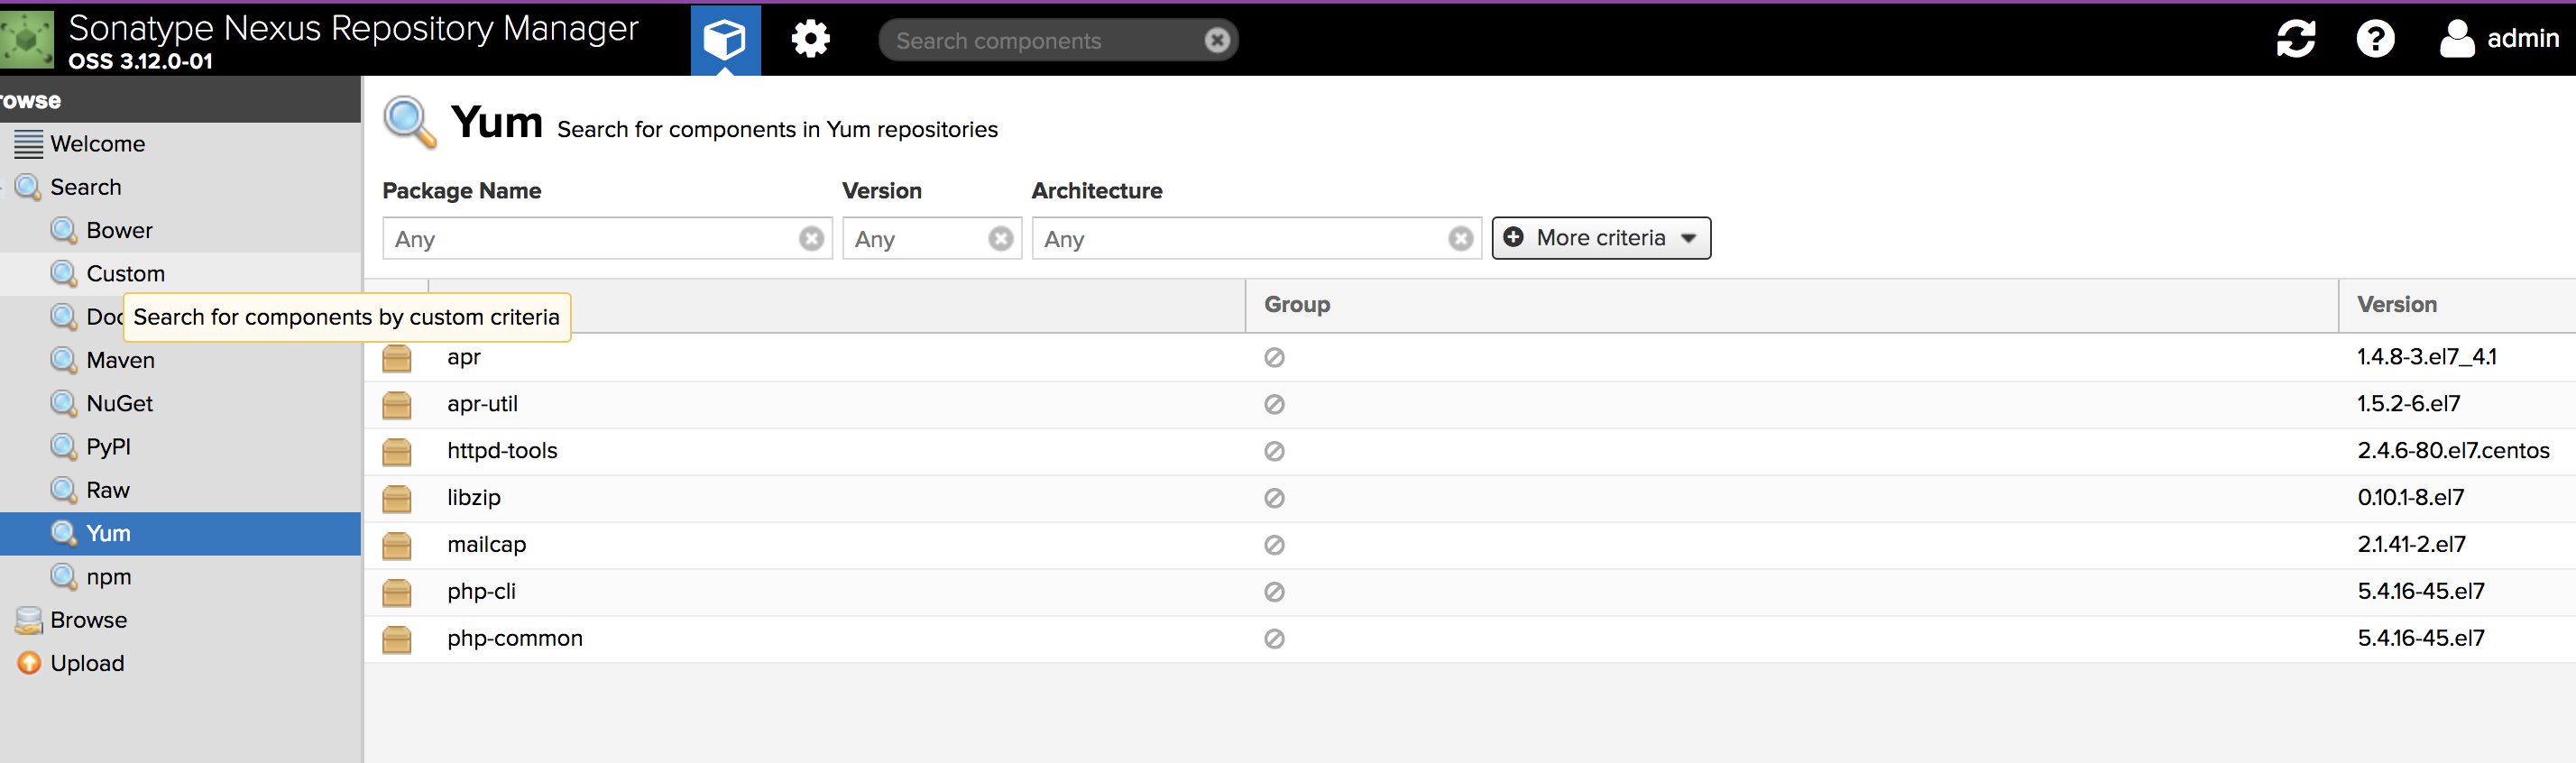Viewport: 2576px width, 763px height.
Task: Click version 0.10.1-8.el7 cell
Action: point(2411,498)
